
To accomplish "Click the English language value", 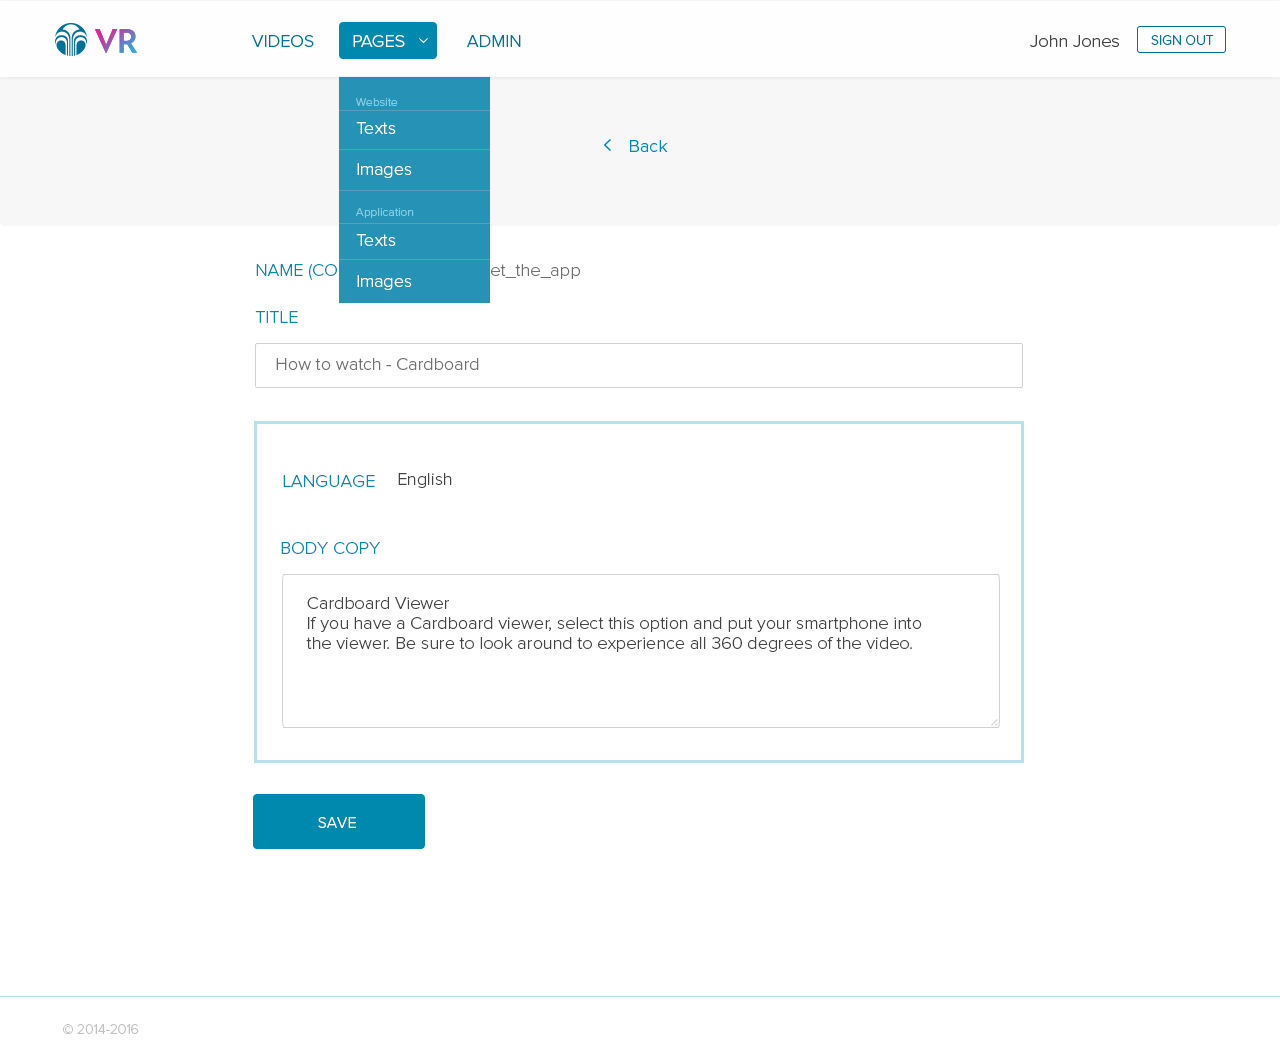I will coord(424,480).
